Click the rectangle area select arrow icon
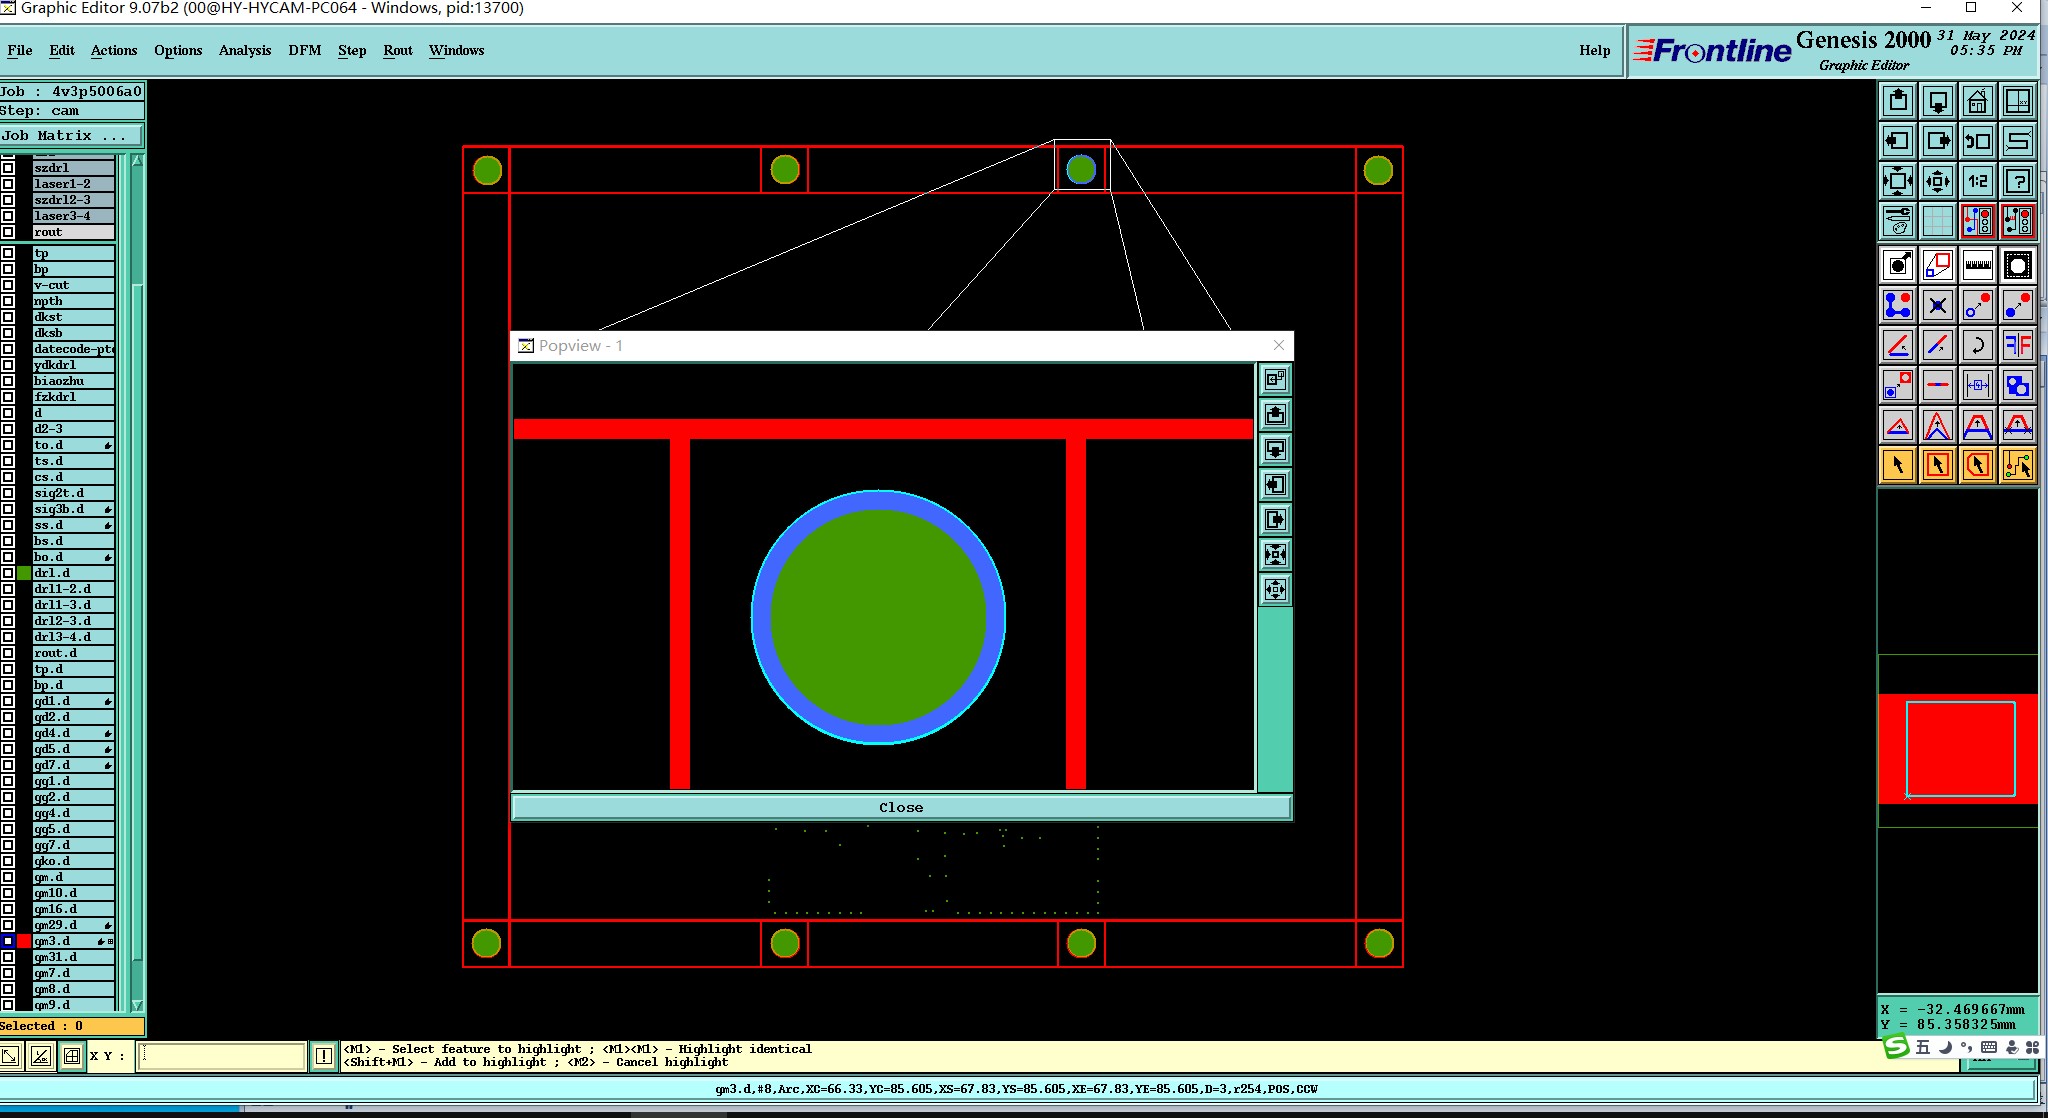The image size is (2048, 1118). click(1938, 465)
